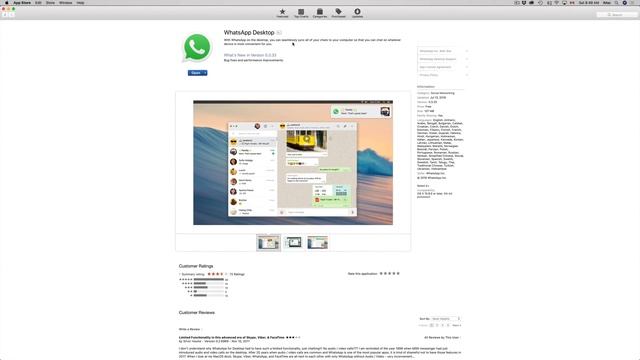Open the Updates toolbar icon

click(357, 12)
